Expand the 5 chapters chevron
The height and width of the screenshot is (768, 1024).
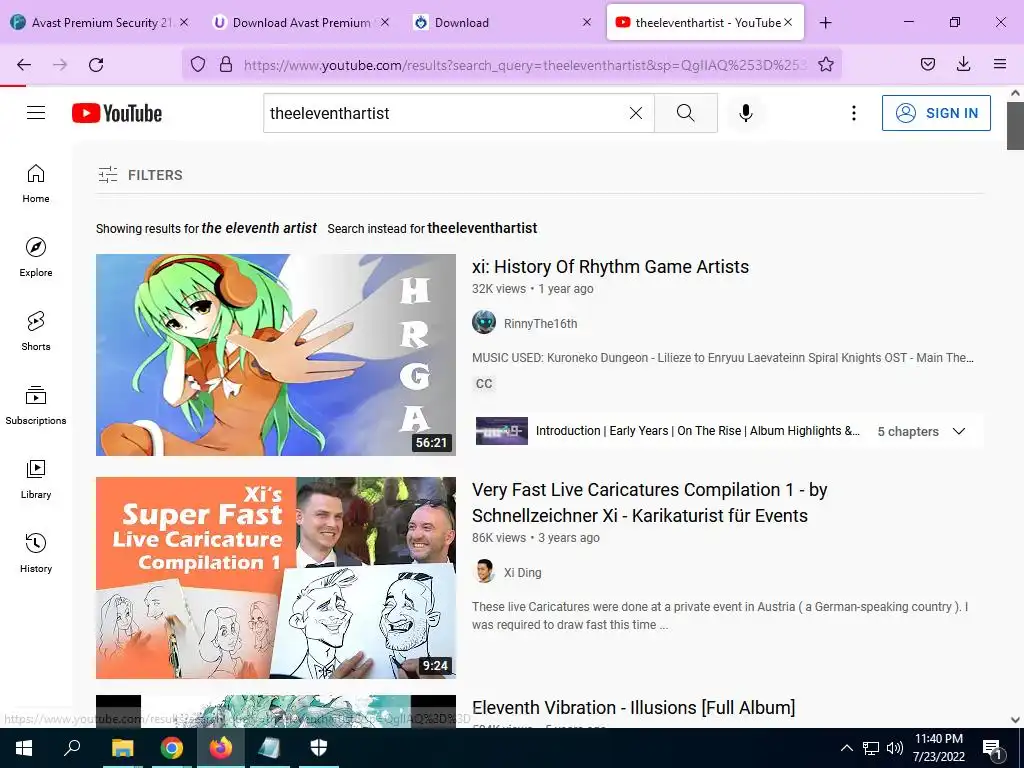[x=959, y=431]
